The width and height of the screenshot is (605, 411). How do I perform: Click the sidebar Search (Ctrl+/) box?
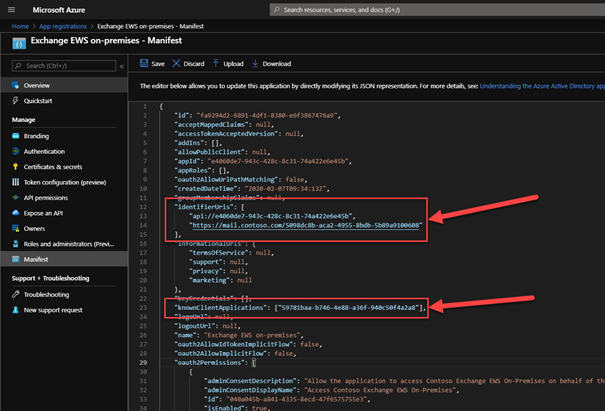click(x=64, y=66)
